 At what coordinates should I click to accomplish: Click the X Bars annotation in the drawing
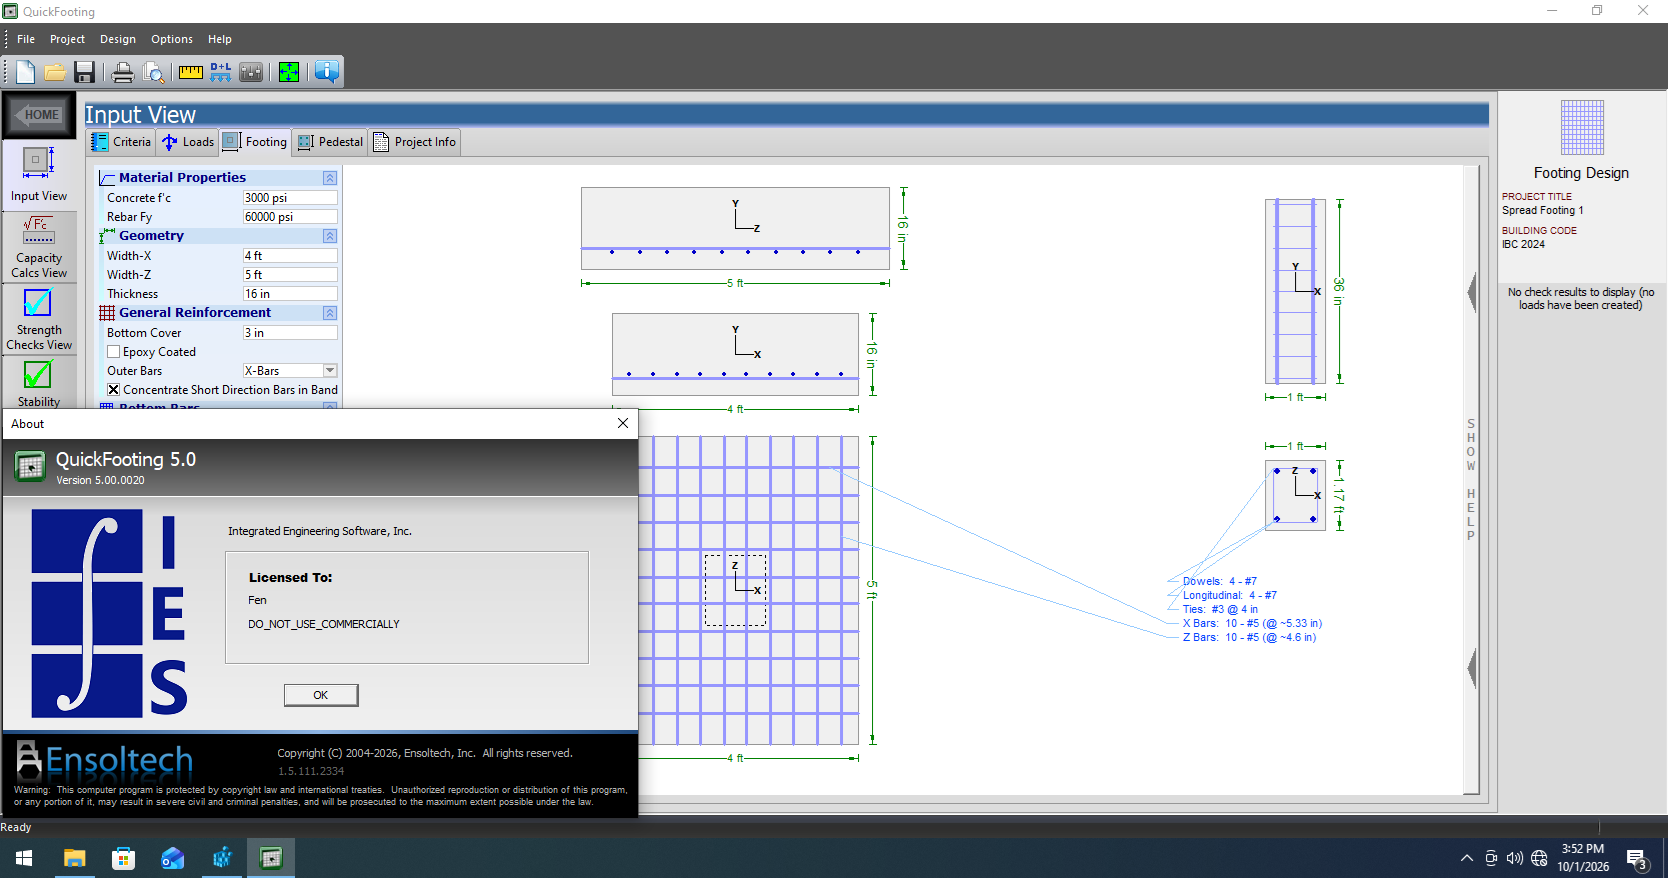(1252, 623)
